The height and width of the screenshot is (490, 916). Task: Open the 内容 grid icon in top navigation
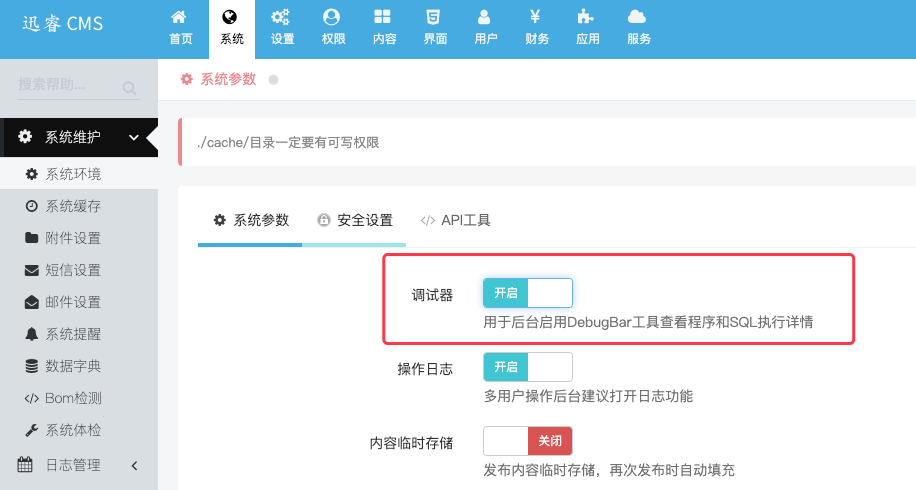(382, 17)
